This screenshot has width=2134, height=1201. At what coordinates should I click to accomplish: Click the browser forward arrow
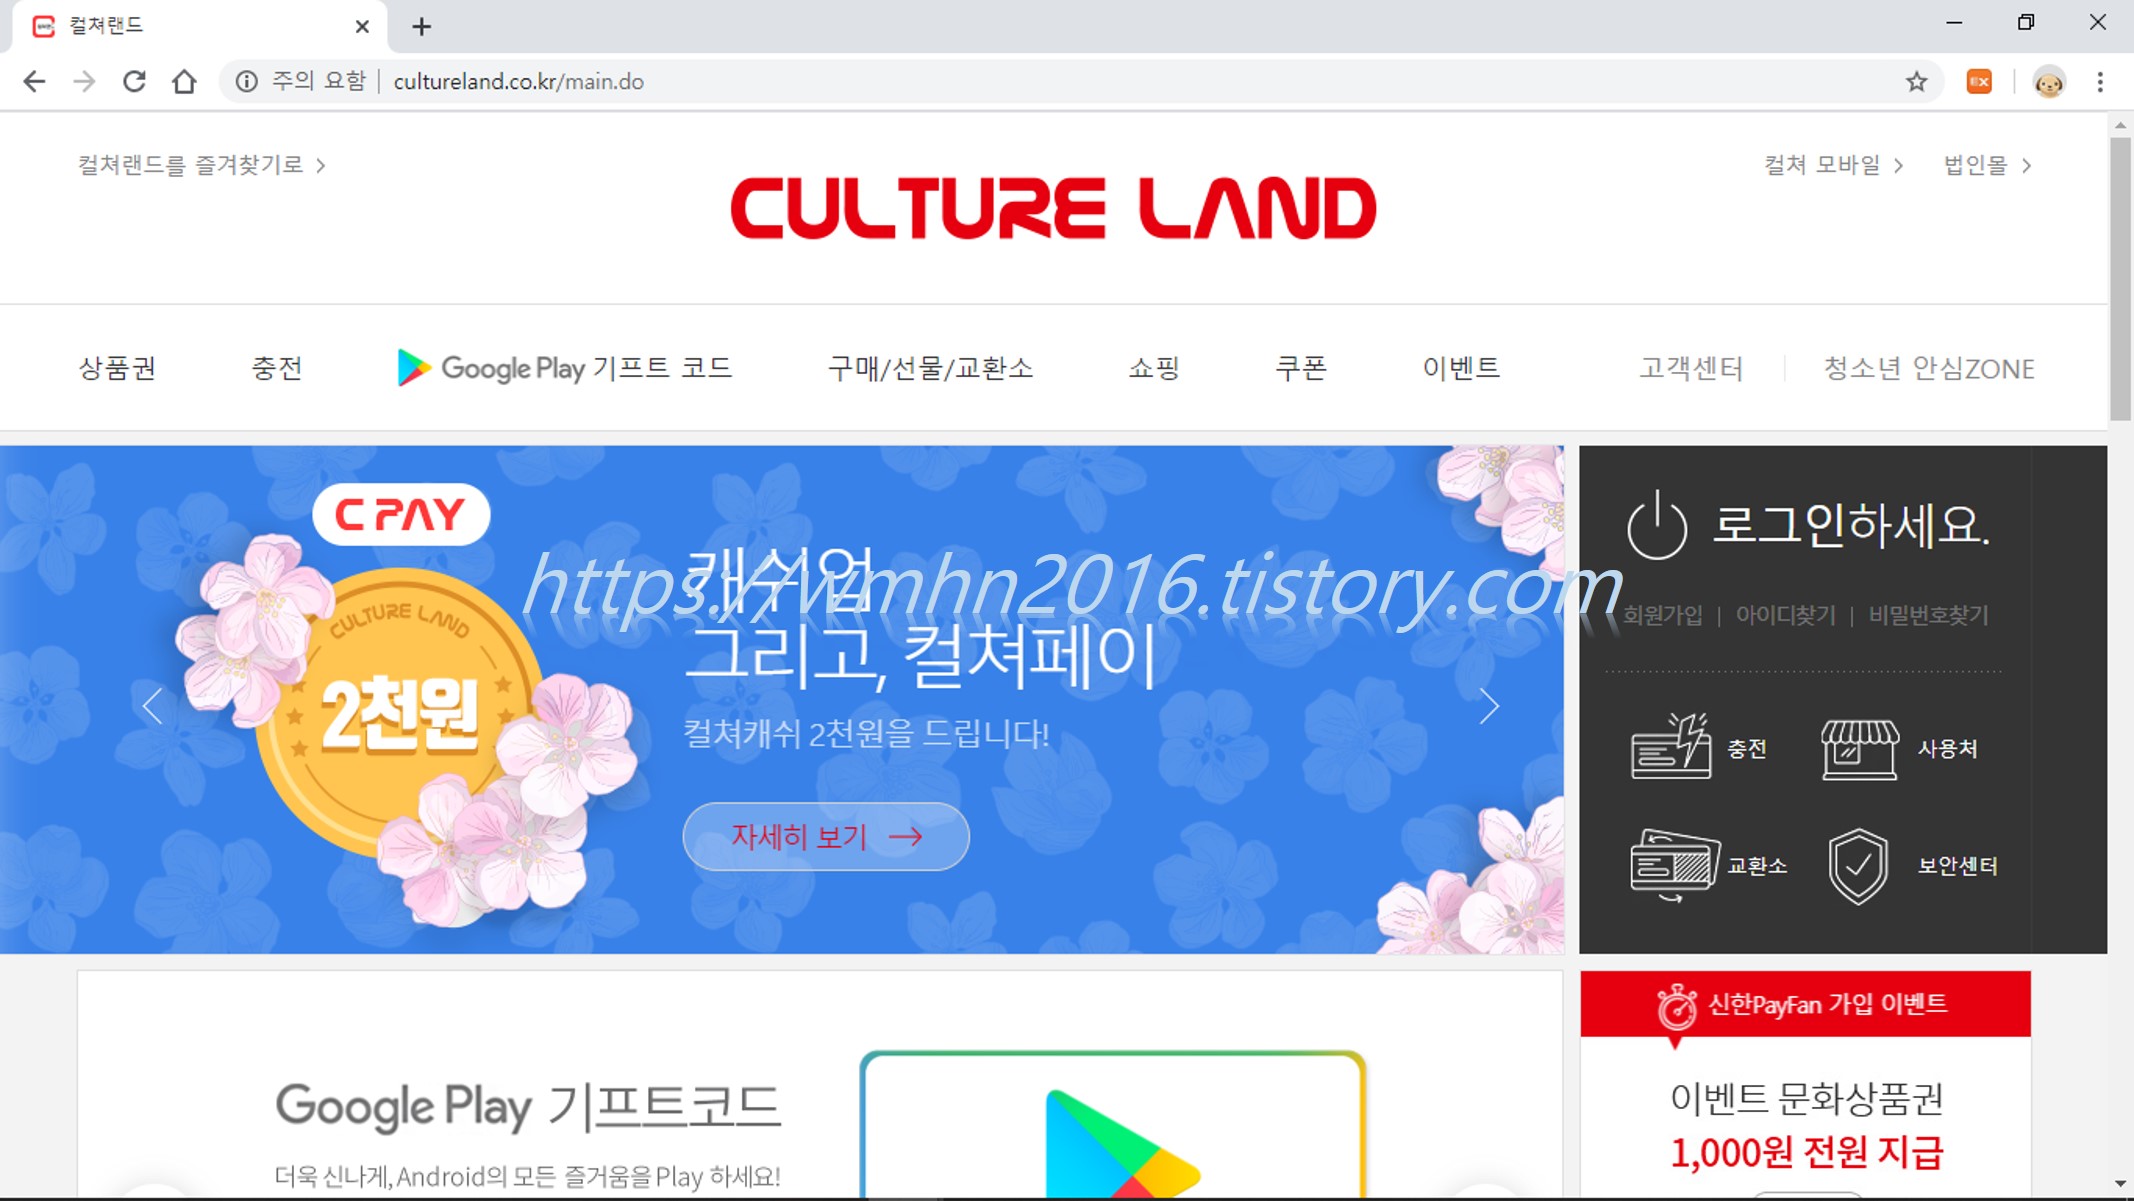84,81
